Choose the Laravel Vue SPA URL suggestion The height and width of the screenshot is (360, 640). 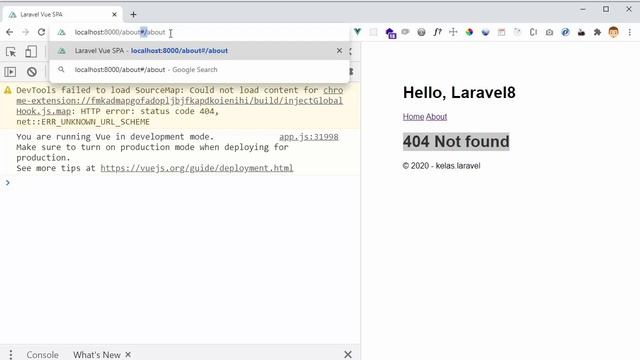pyautogui.click(x=200, y=51)
